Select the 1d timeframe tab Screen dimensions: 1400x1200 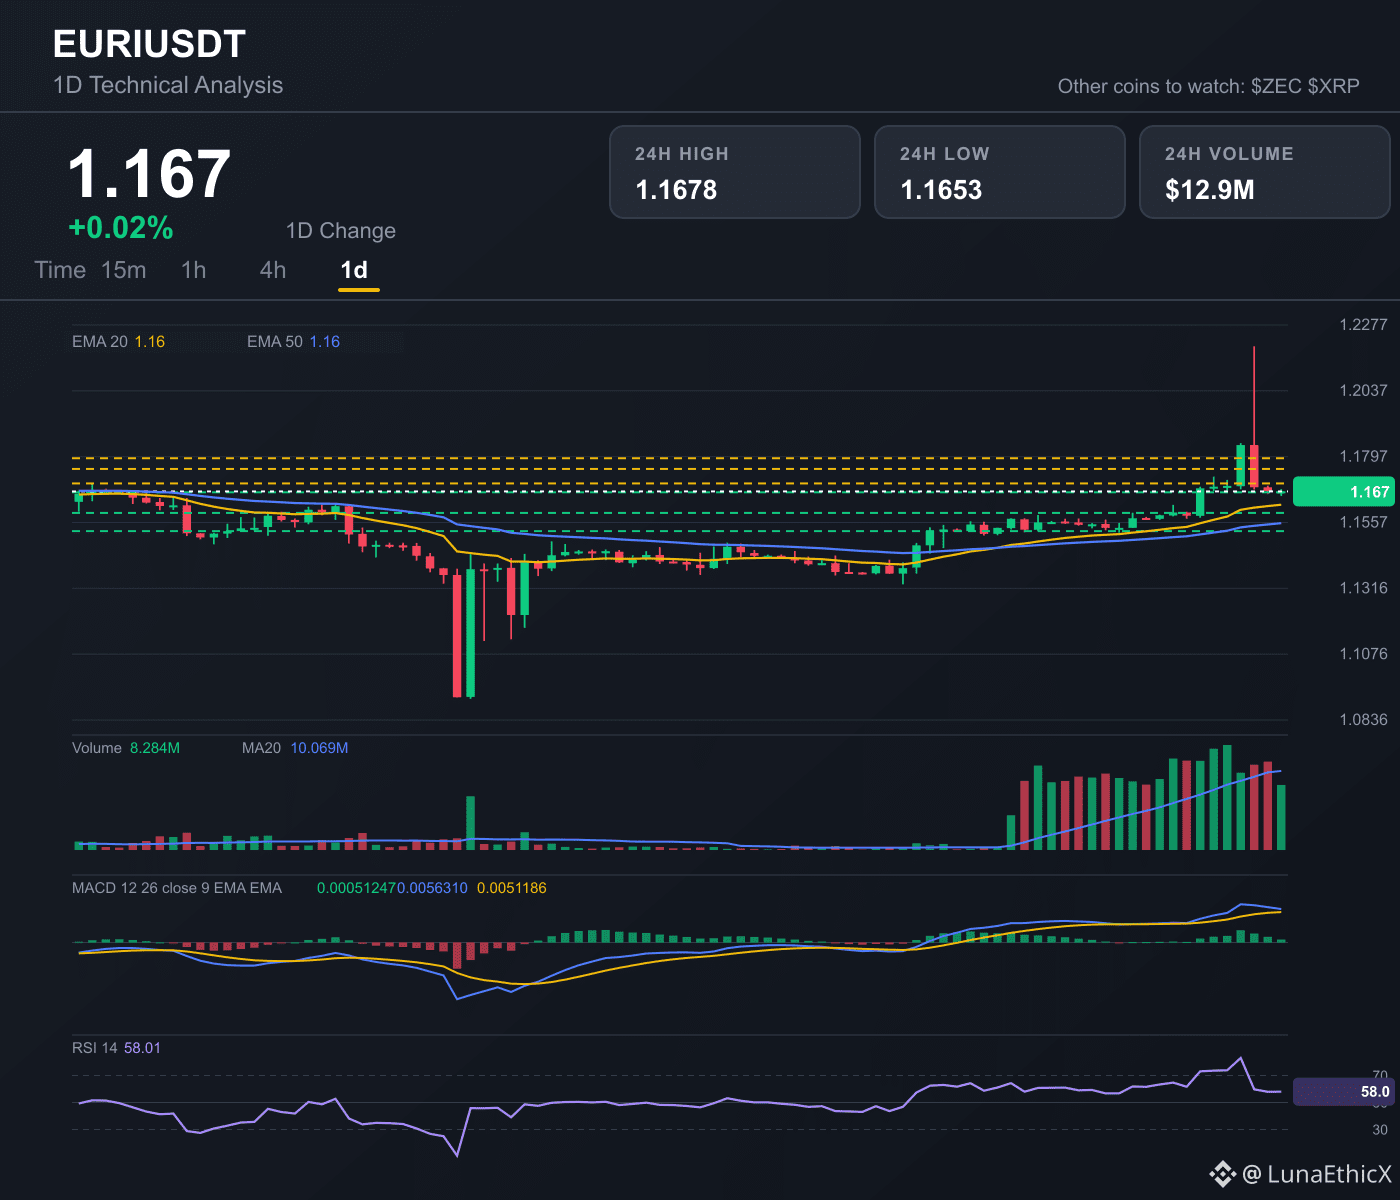pyautogui.click(x=355, y=270)
